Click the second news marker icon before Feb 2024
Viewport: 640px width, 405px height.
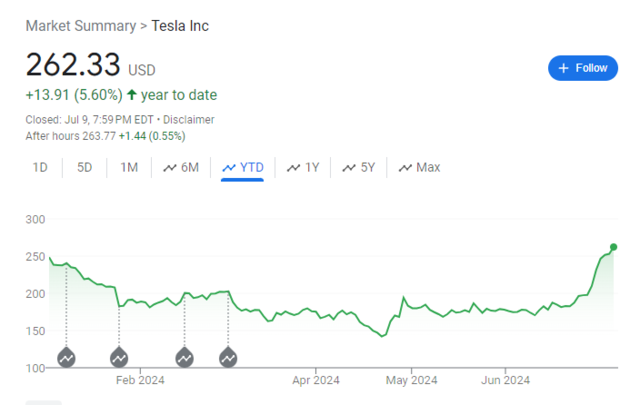(119, 356)
